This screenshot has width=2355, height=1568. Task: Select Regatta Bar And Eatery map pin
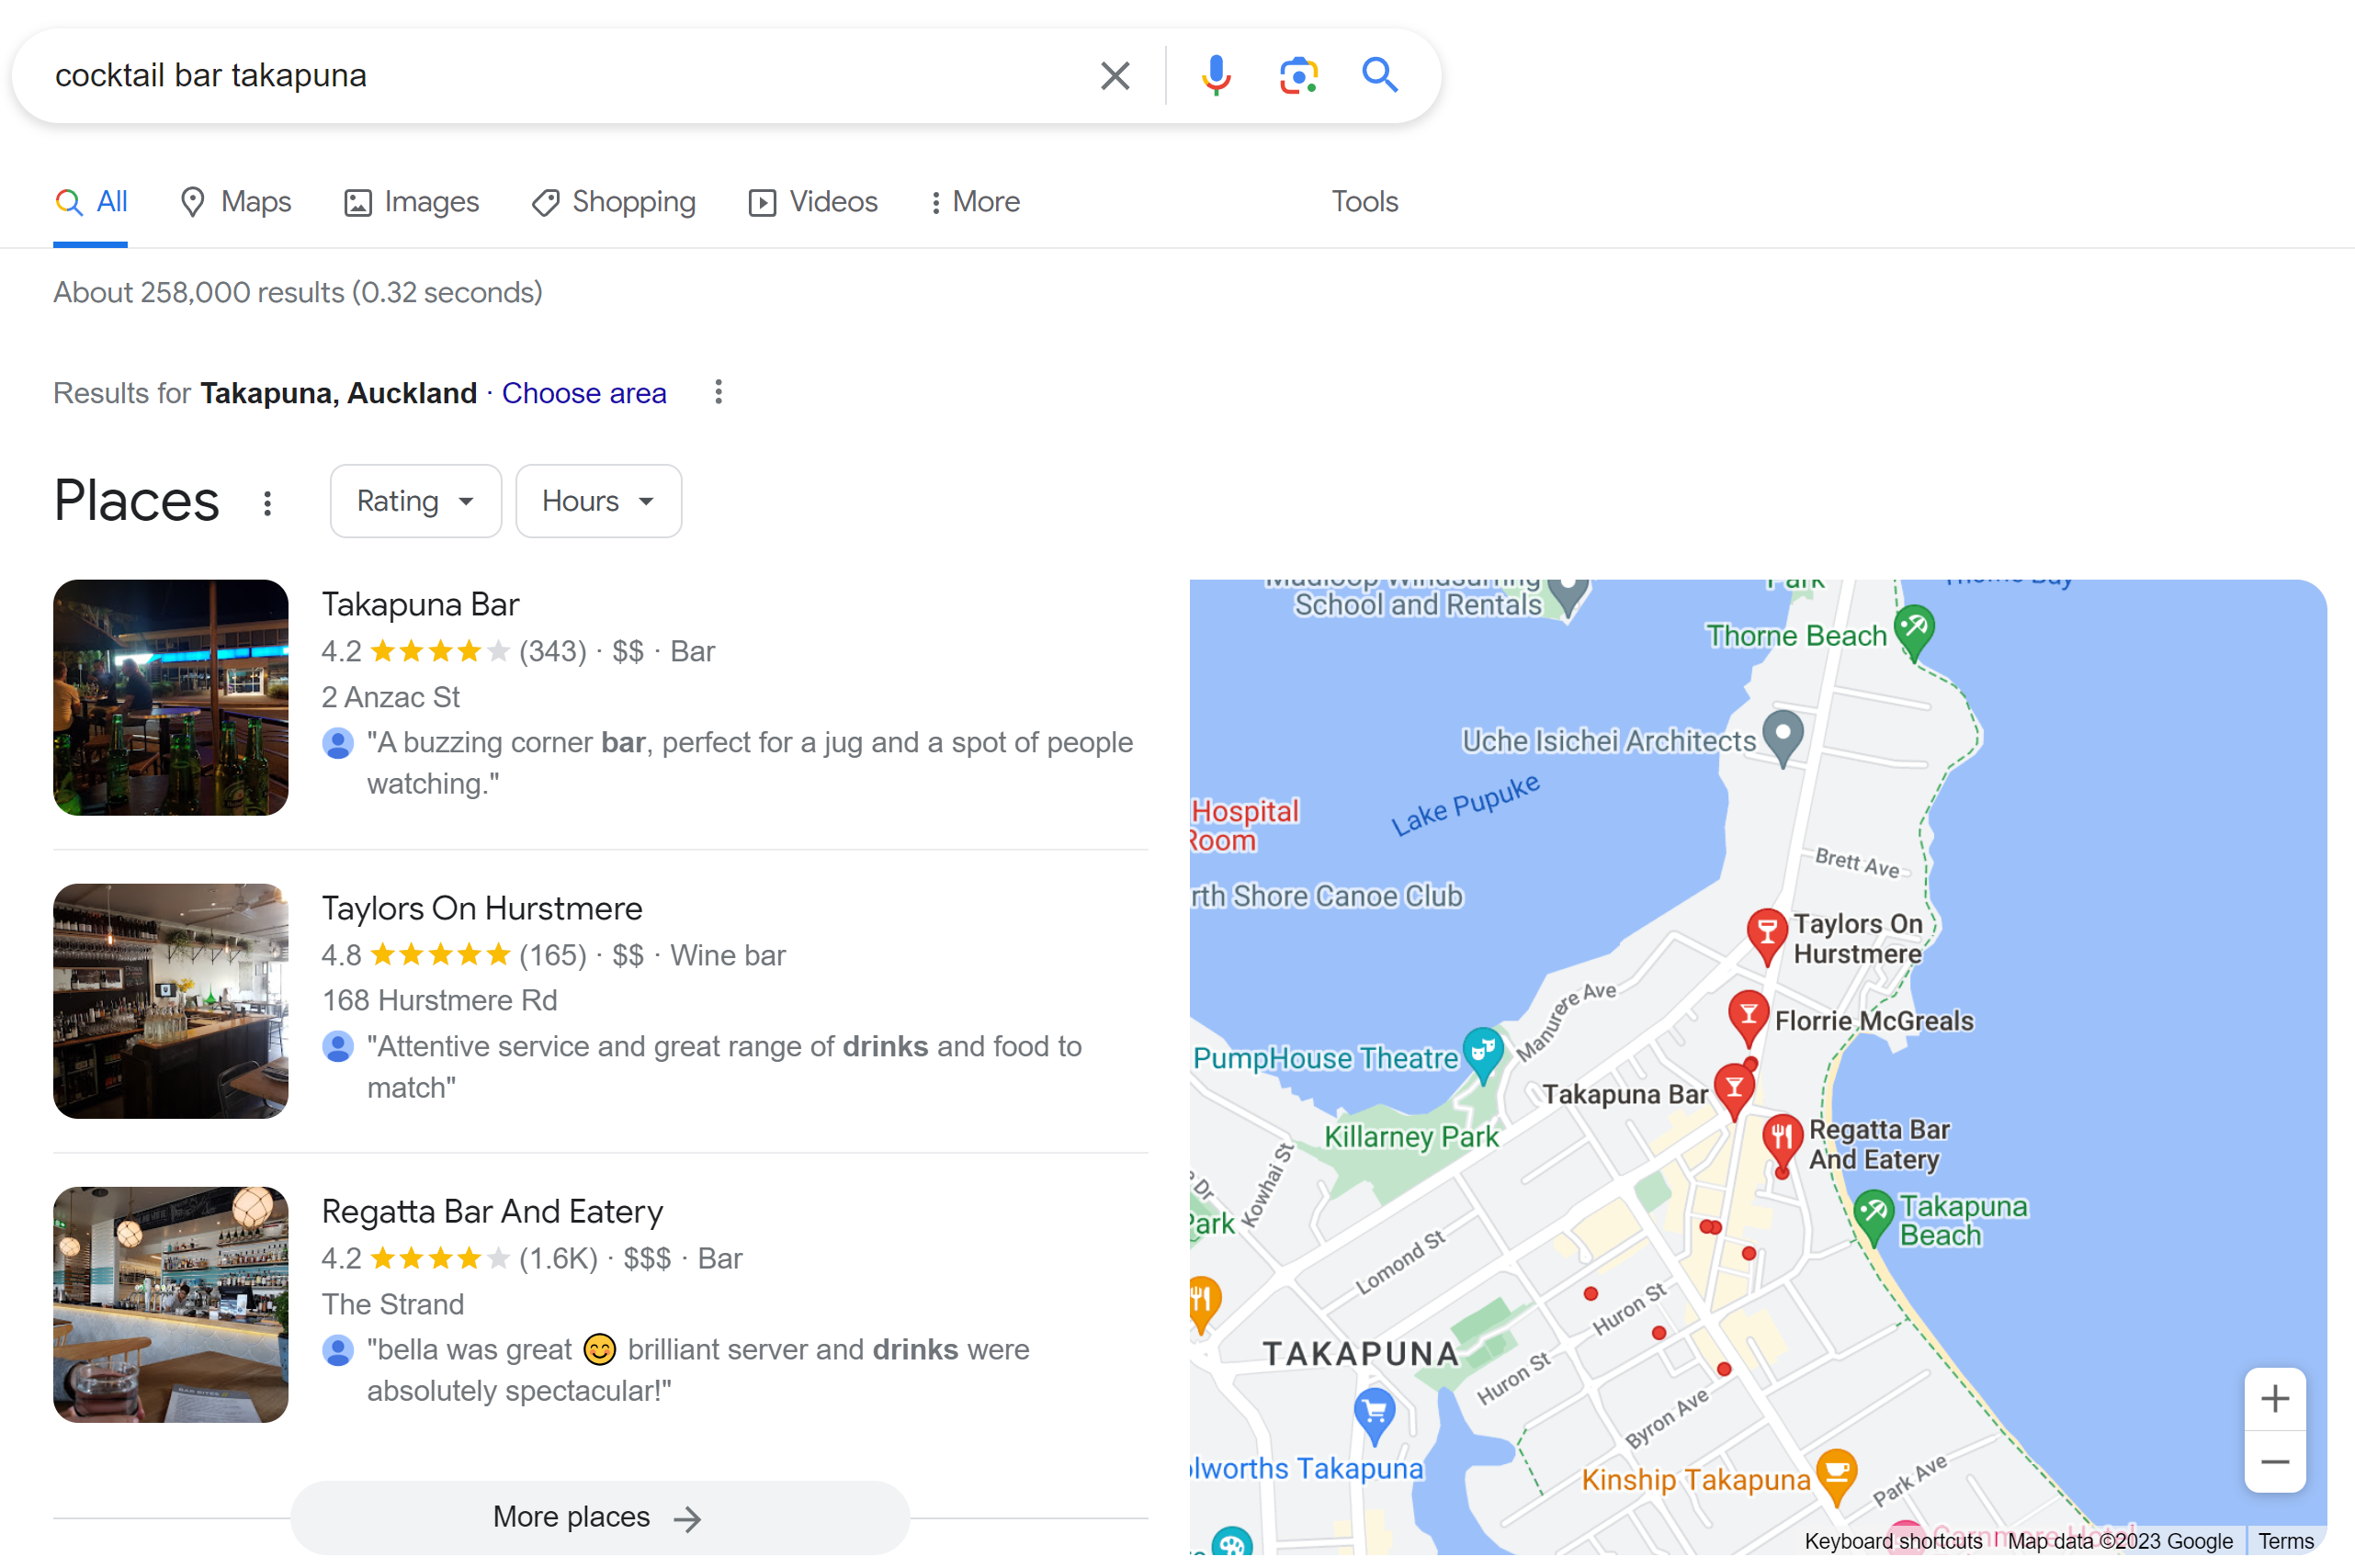1782,1142
